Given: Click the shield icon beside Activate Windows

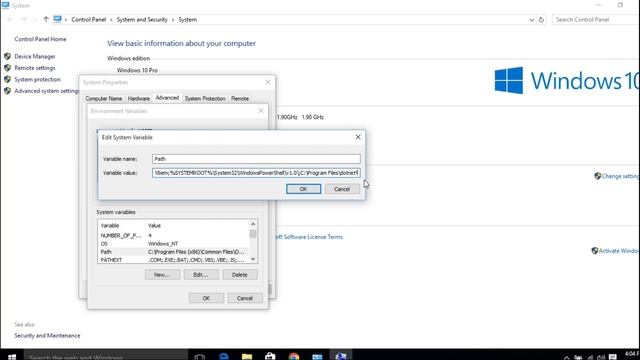Looking at the screenshot, I should point(595,251).
